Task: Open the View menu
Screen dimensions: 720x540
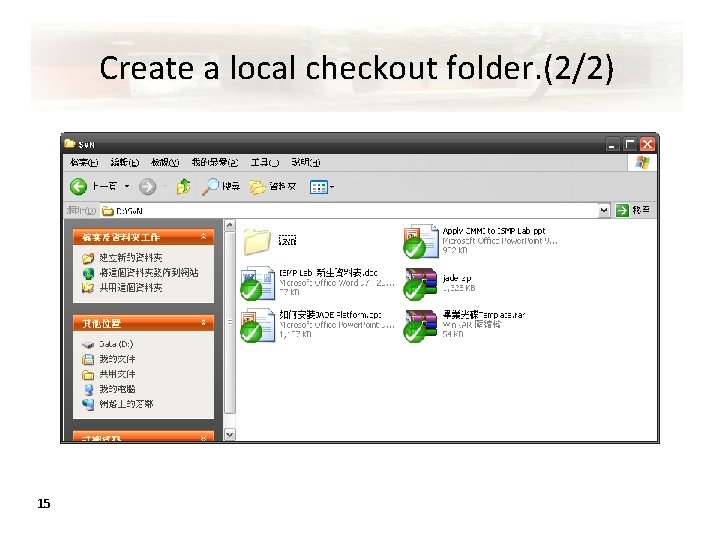Action: pyautogui.click(x=165, y=162)
